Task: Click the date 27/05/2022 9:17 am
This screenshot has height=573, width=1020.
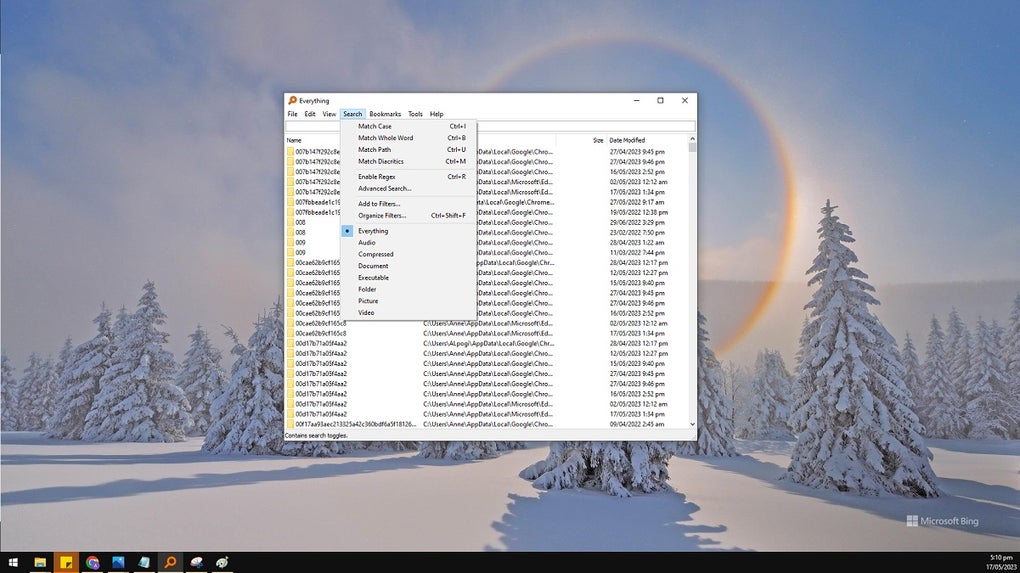Action: [x=637, y=202]
